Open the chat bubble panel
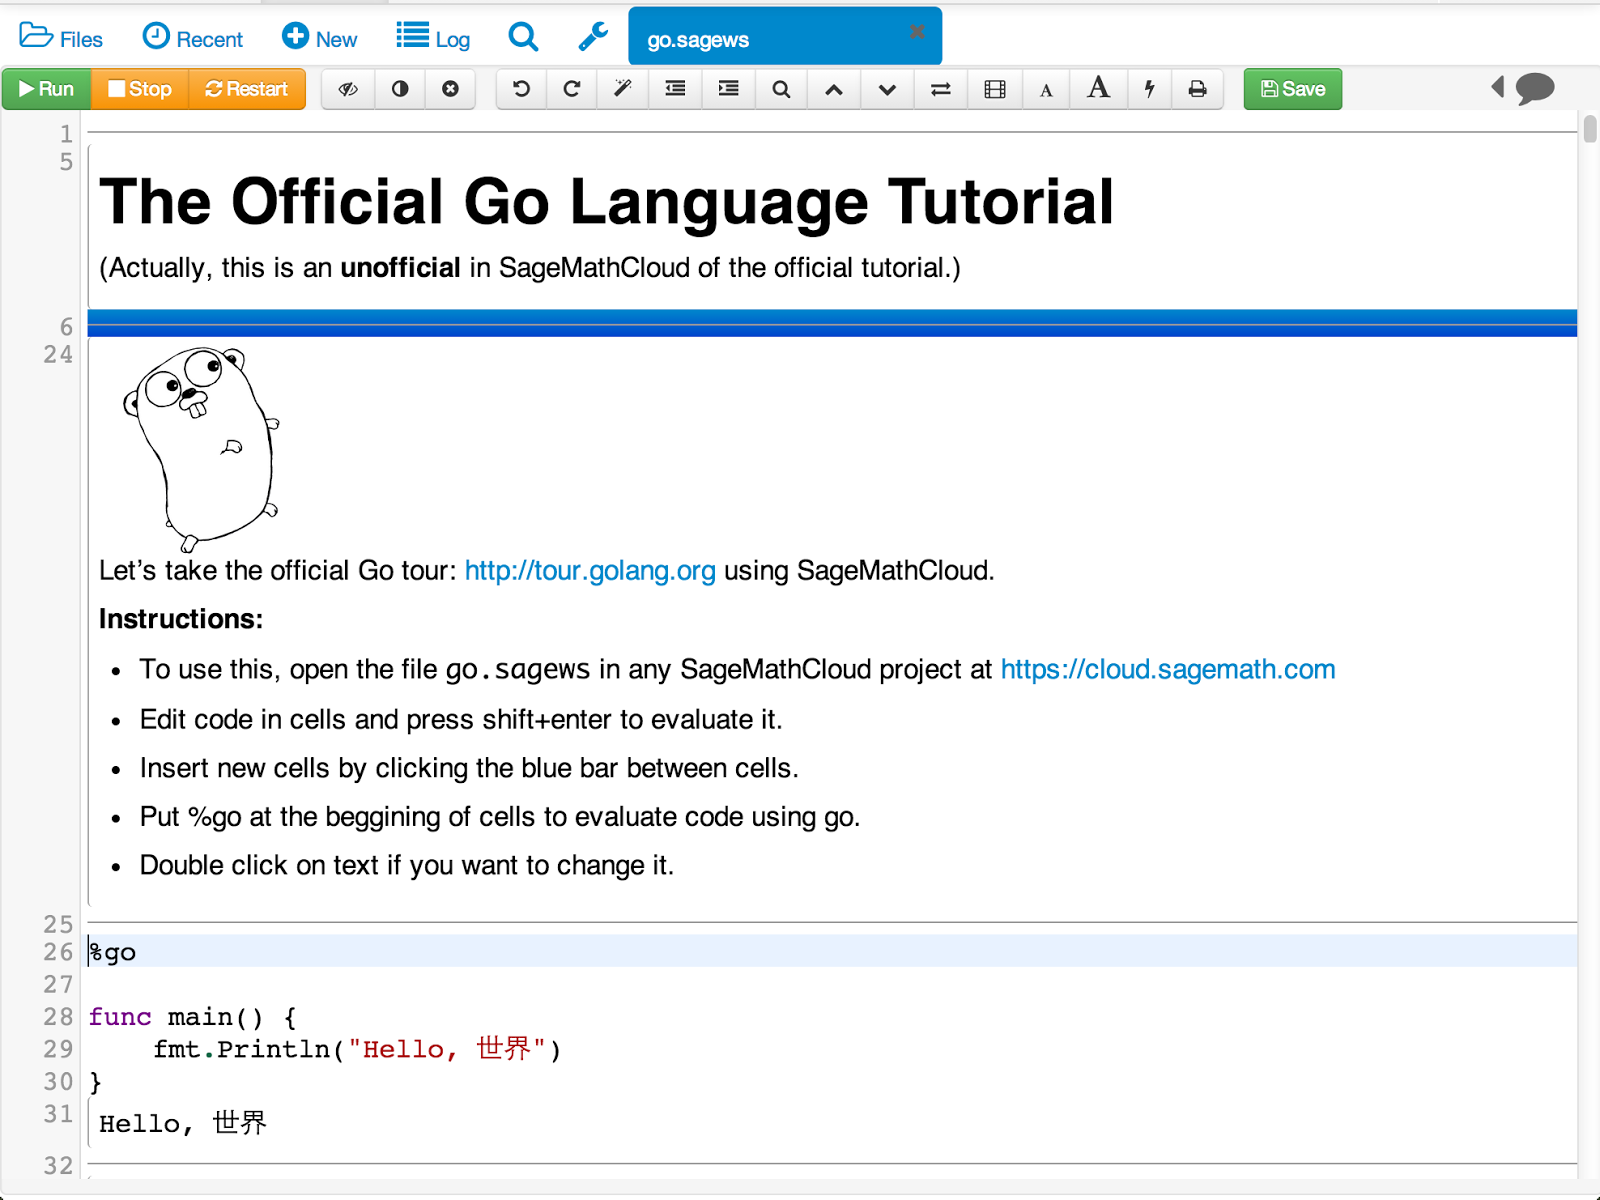 point(1536,89)
